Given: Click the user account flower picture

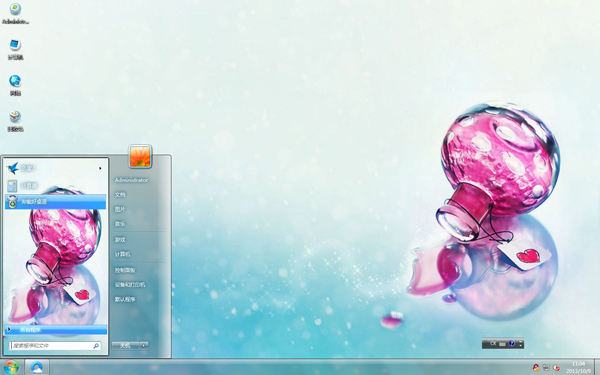Looking at the screenshot, I should click(x=140, y=157).
